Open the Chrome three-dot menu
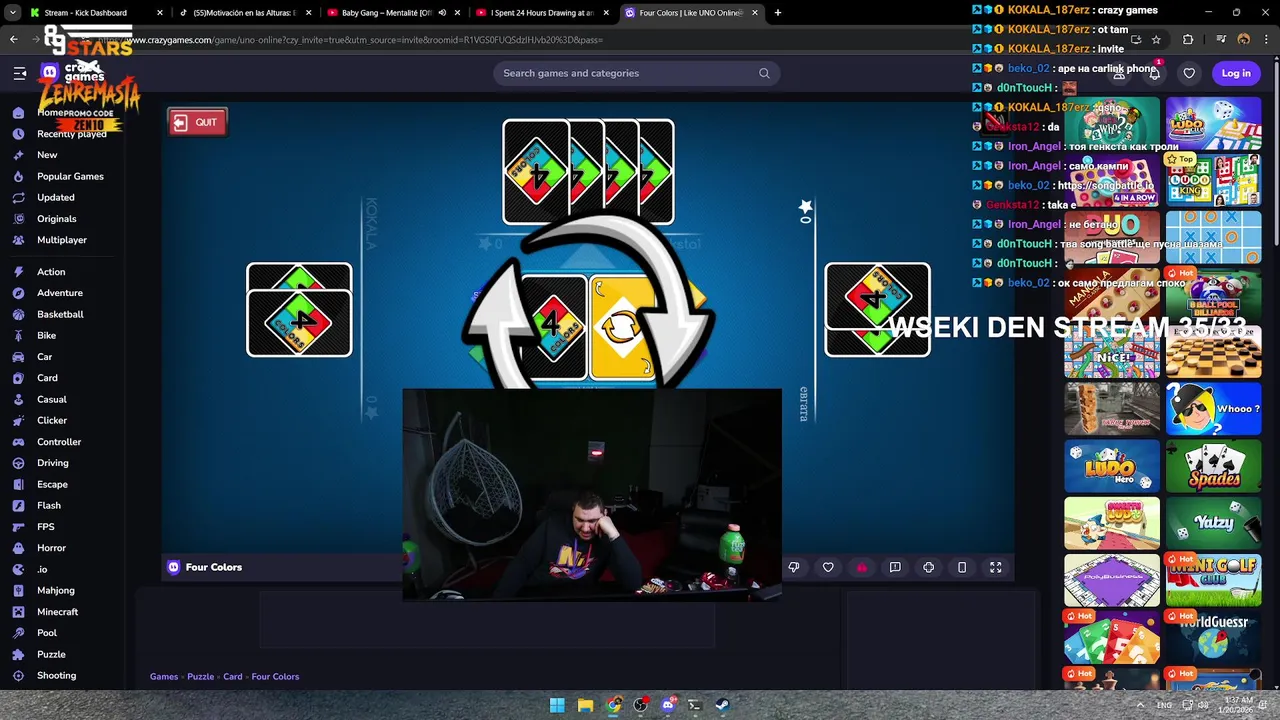 pyautogui.click(x=1266, y=40)
